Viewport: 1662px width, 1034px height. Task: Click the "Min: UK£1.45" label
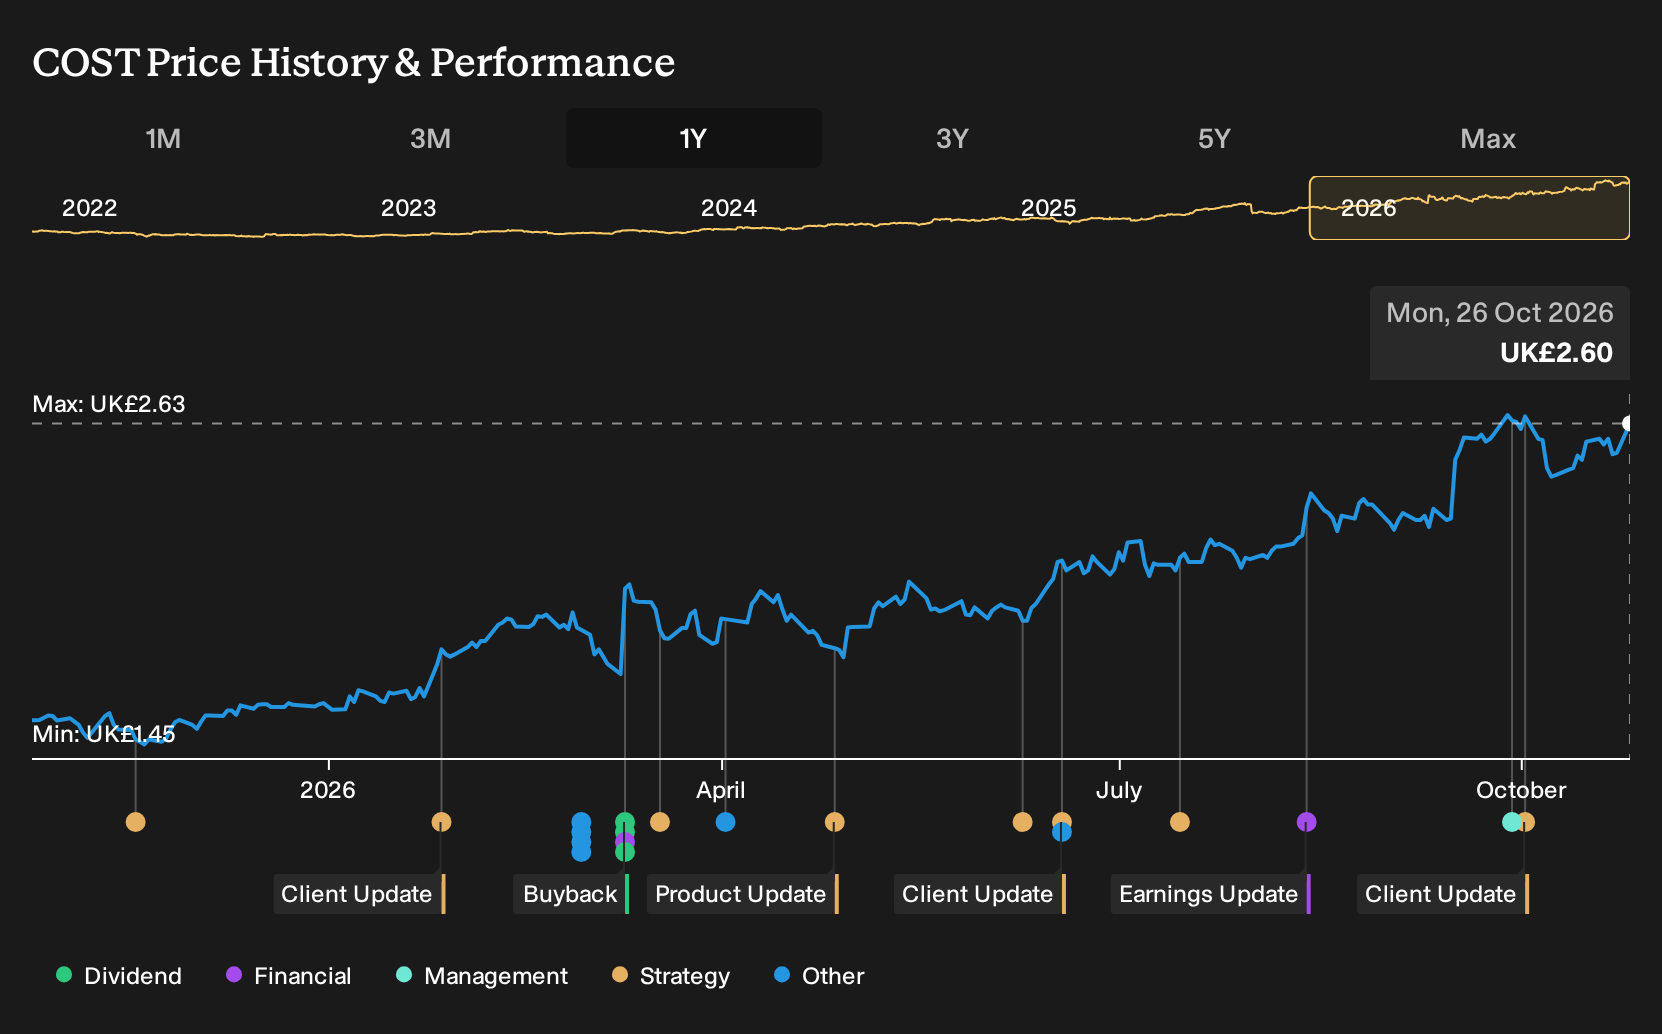click(104, 734)
